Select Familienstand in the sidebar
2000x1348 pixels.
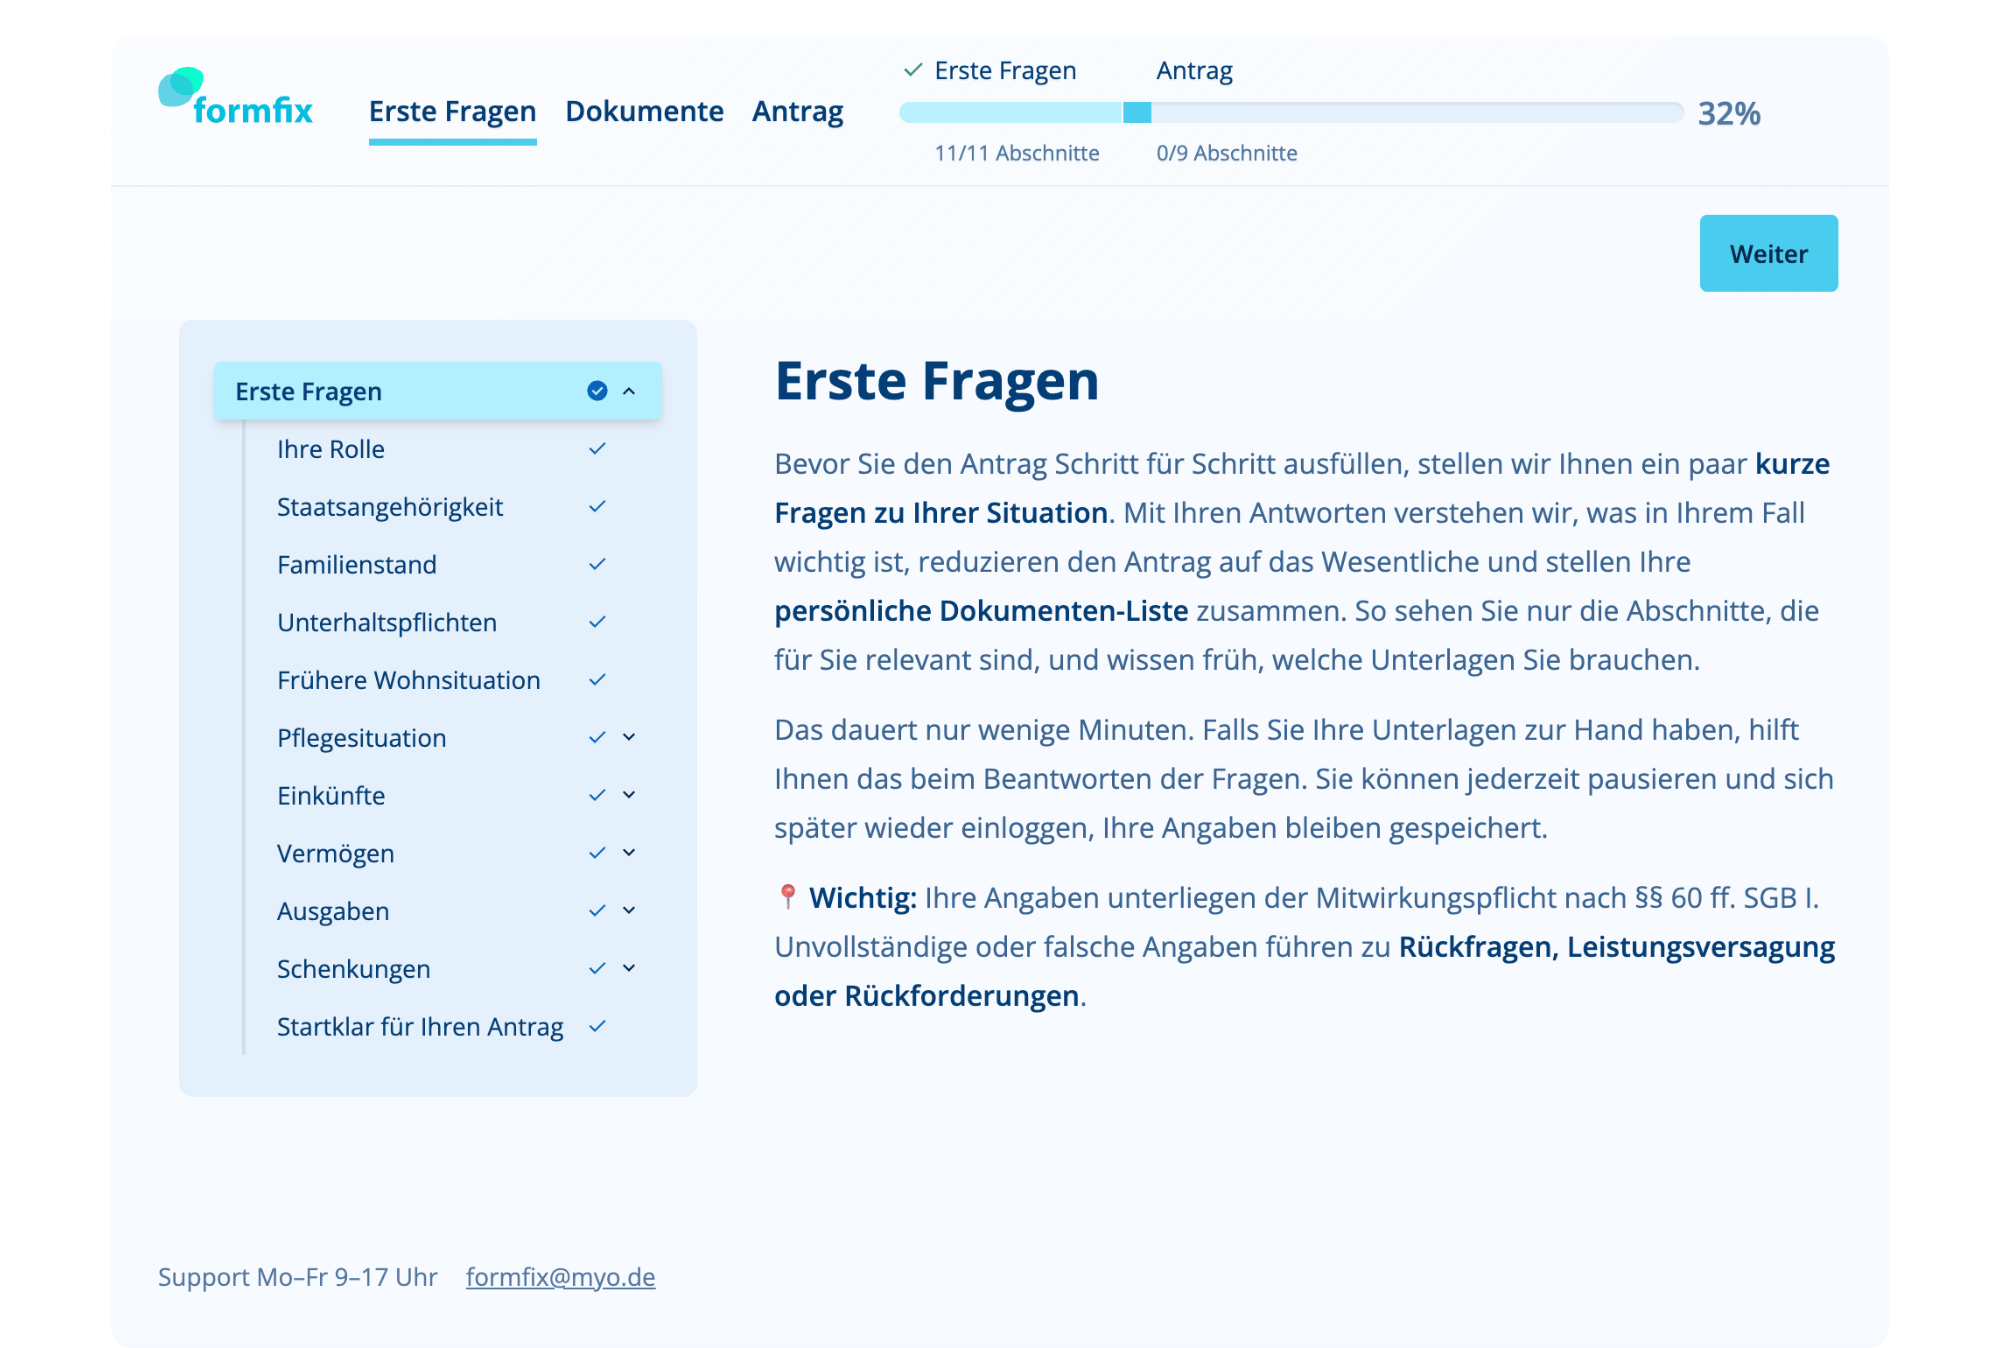(357, 565)
